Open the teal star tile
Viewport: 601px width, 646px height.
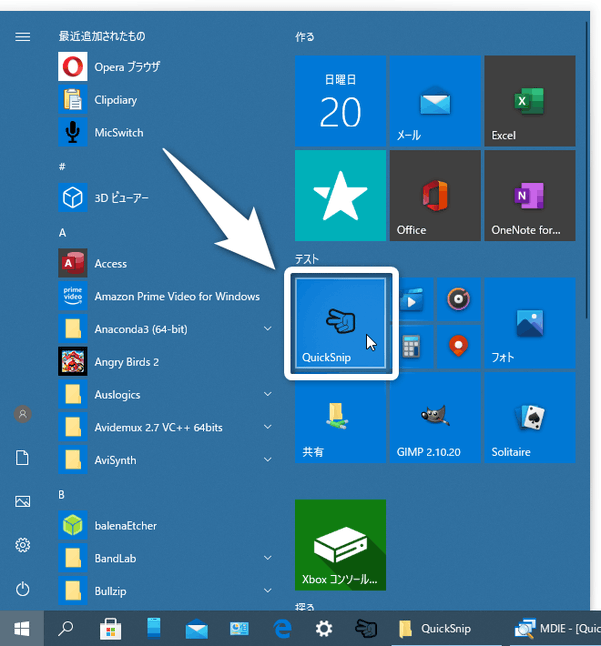tap(340, 195)
